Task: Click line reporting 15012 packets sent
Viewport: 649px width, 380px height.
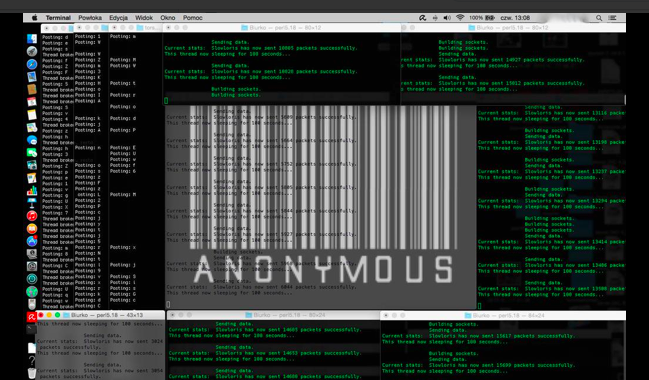Action: tap(493, 83)
